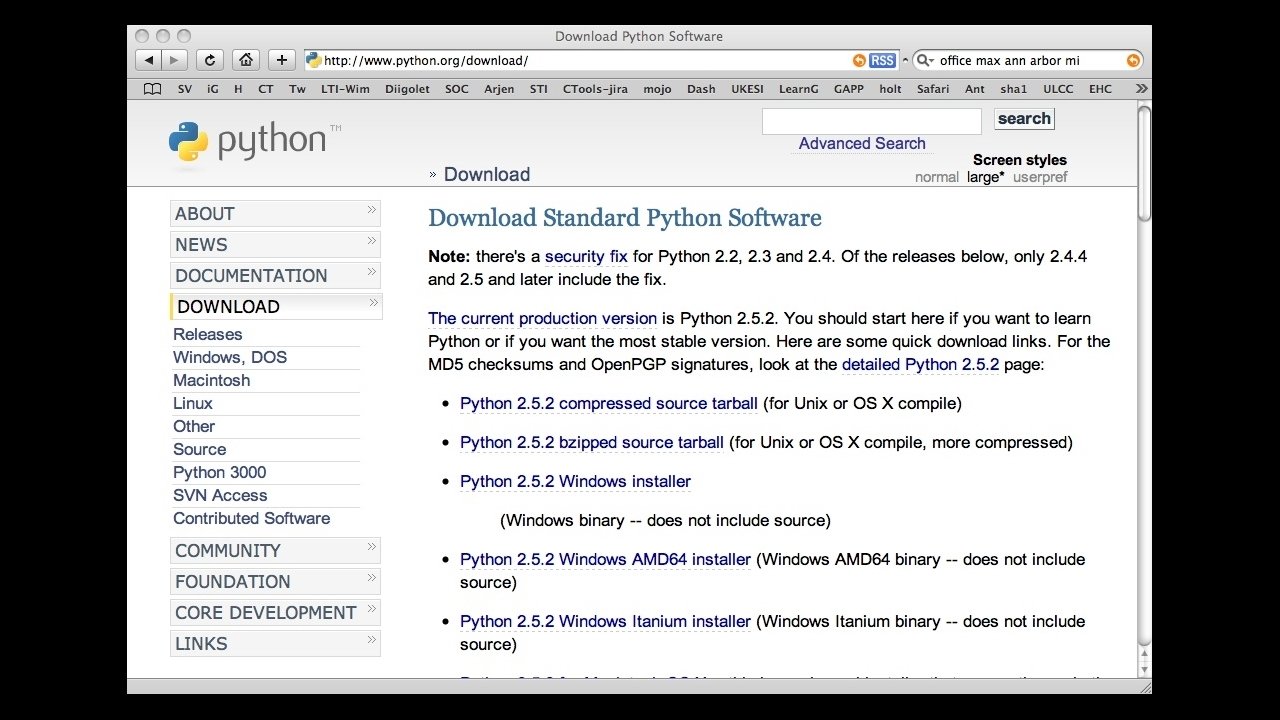Switch screen style to normal

point(936,177)
